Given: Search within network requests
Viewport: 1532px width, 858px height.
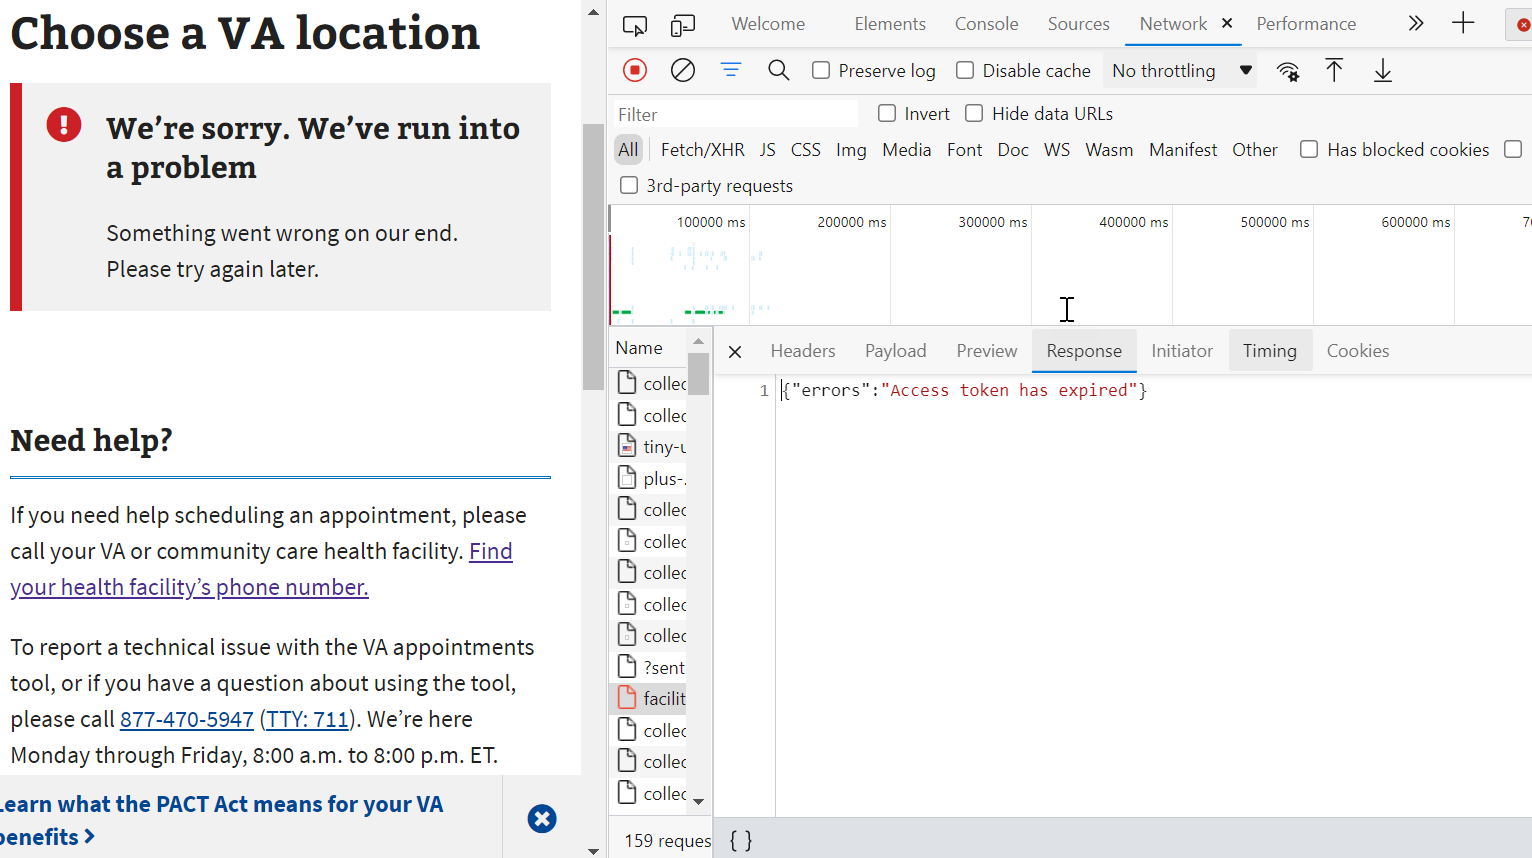Looking at the screenshot, I should point(778,70).
